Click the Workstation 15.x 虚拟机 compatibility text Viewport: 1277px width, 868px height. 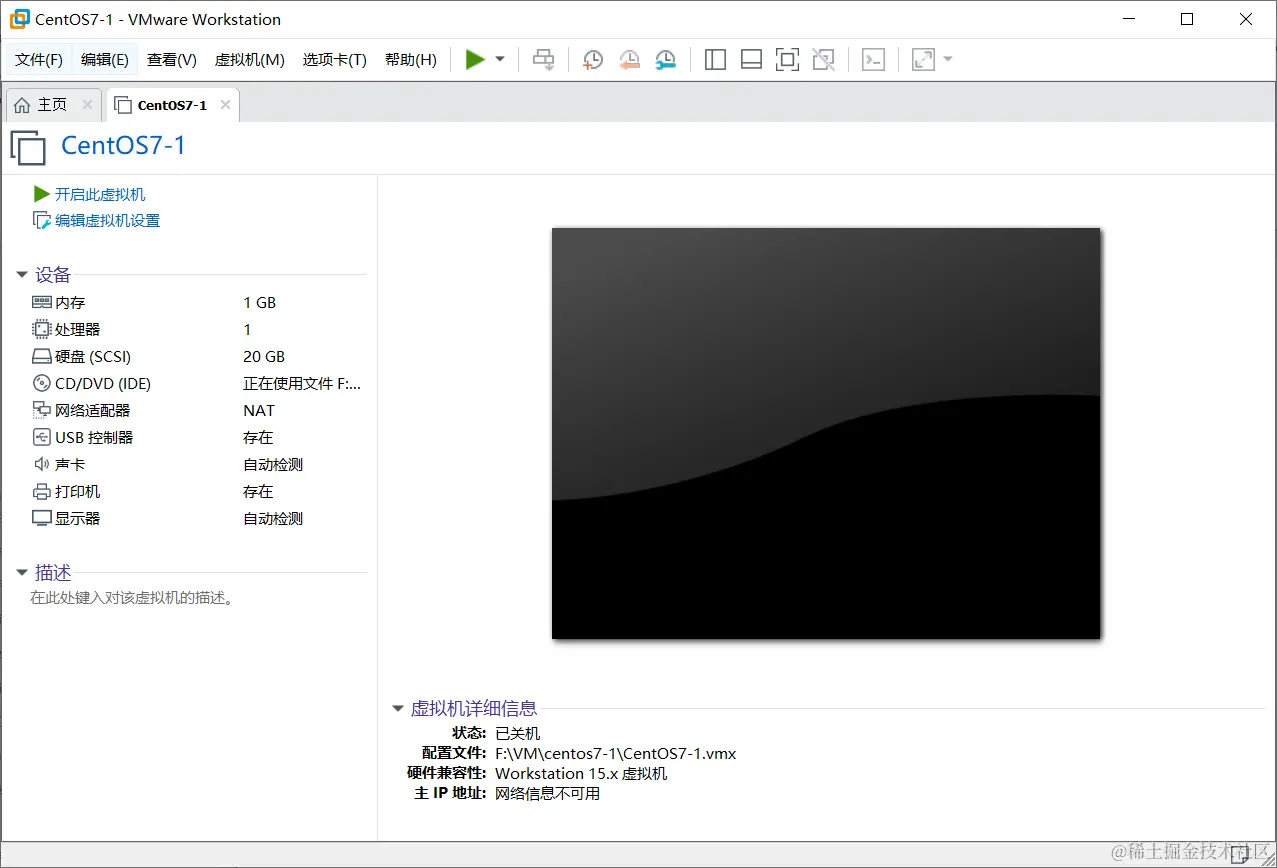point(581,773)
